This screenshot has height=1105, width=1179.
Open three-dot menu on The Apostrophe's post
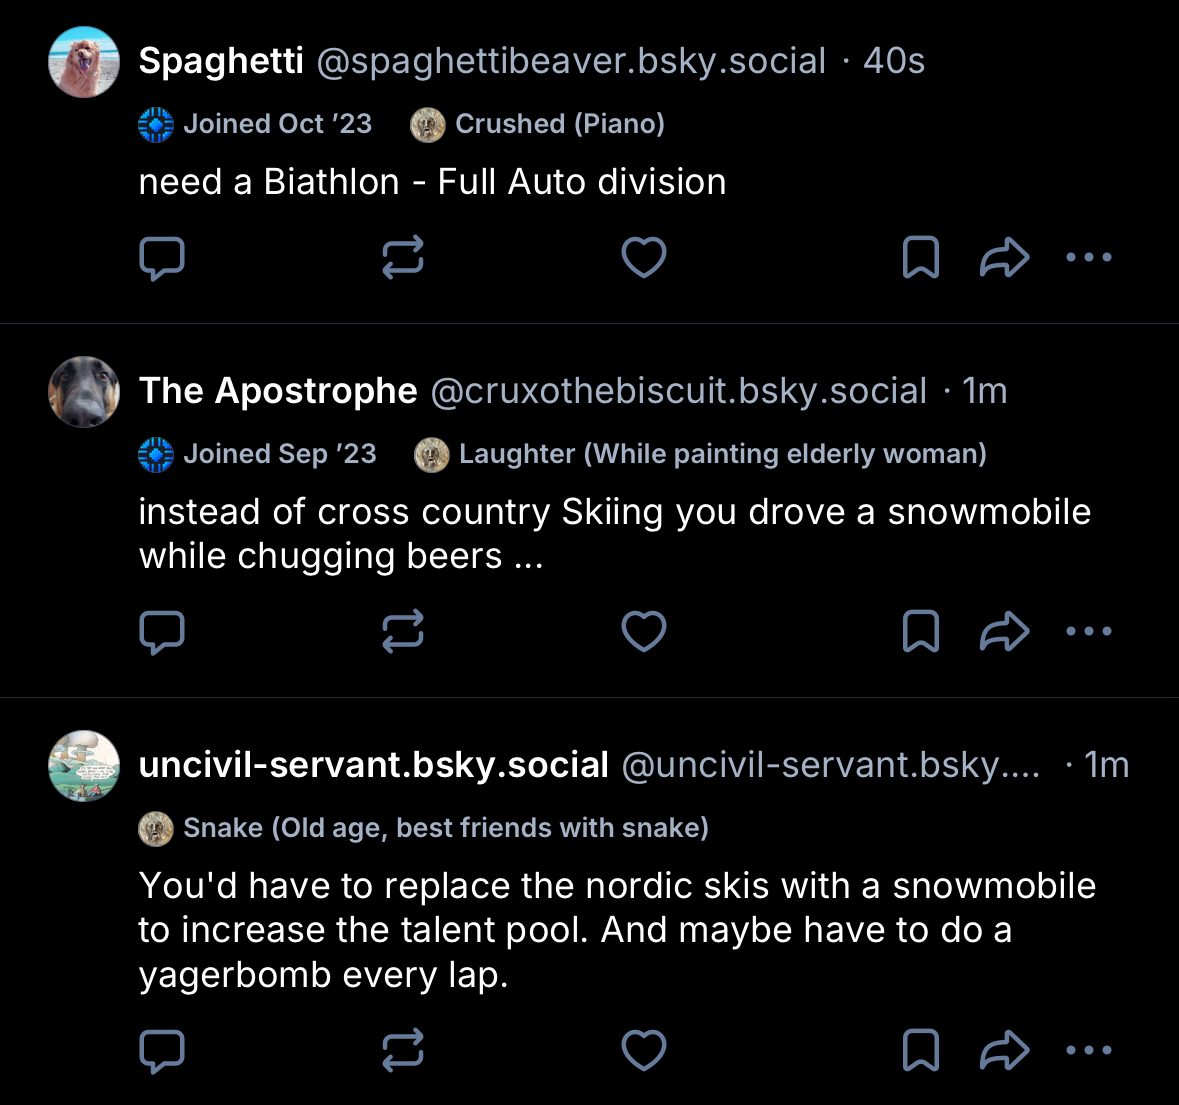[x=1089, y=632]
